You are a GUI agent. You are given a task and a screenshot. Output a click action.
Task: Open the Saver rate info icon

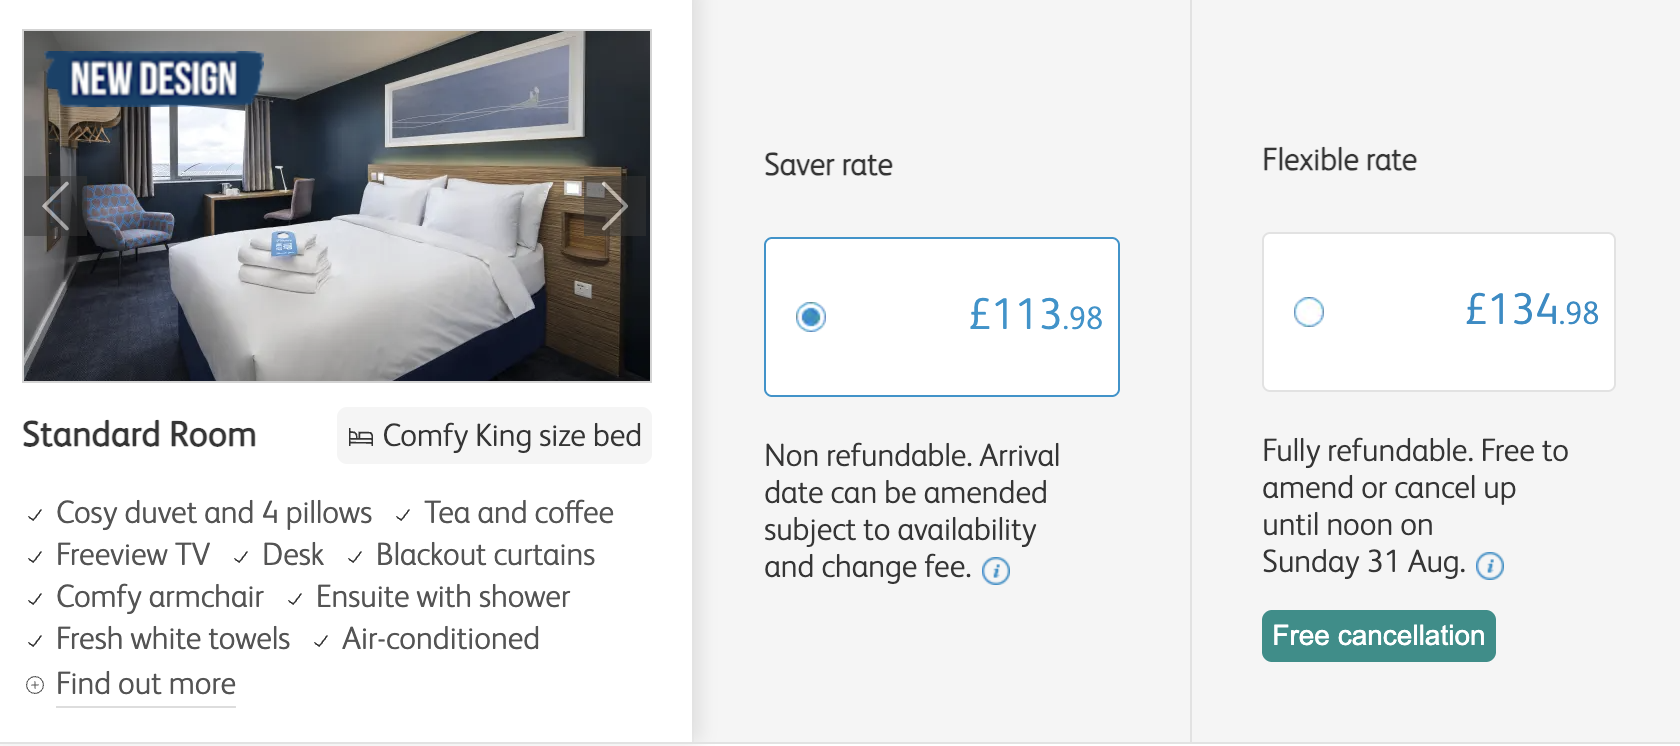click(996, 571)
